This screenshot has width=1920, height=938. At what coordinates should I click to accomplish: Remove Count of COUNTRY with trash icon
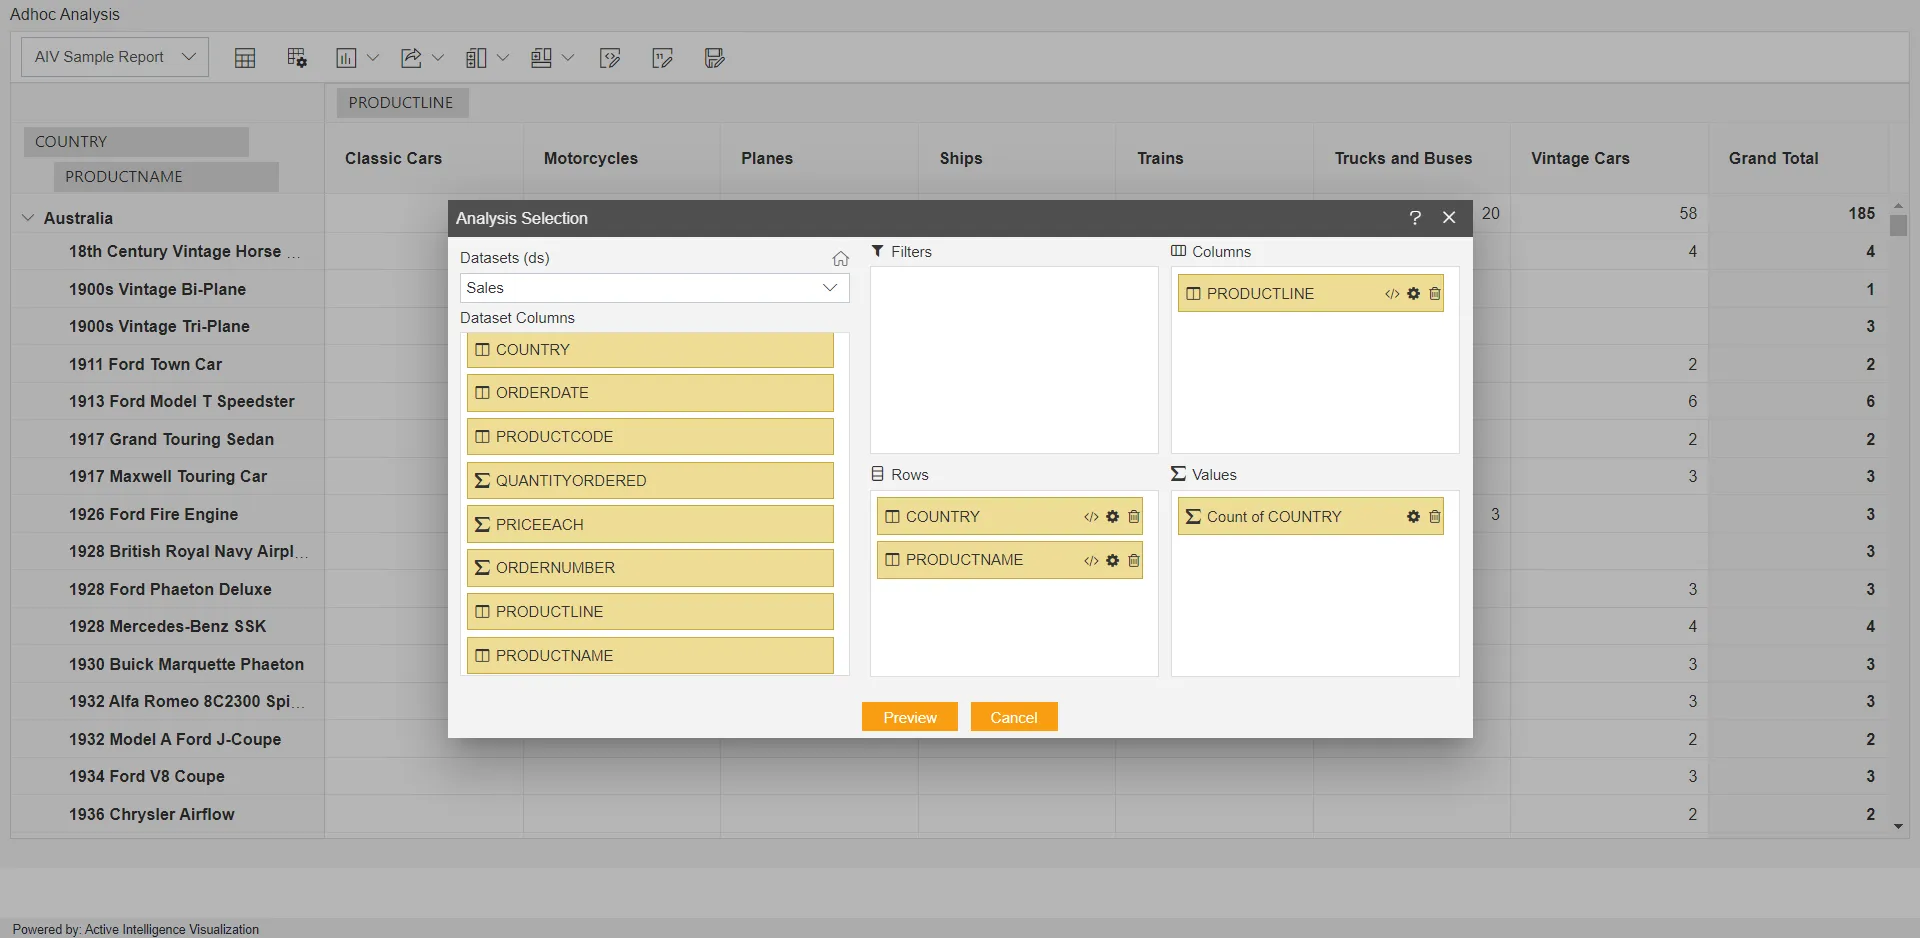[1435, 517]
